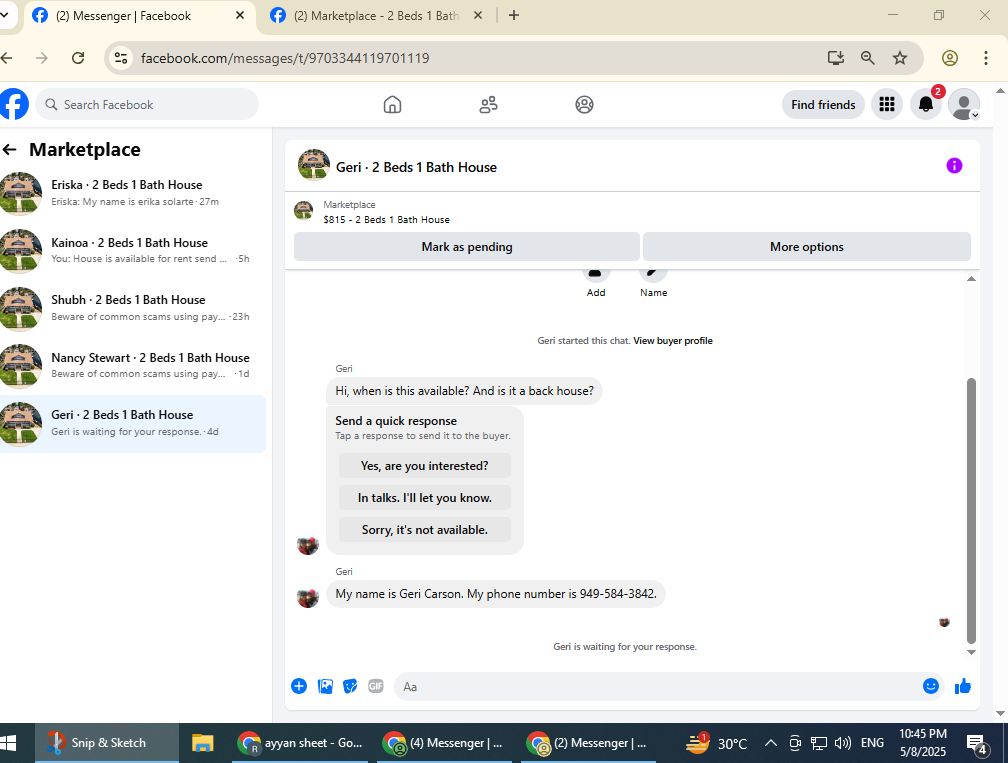Open Facebook home via the logo
The height and width of the screenshot is (763, 1008).
(x=14, y=104)
